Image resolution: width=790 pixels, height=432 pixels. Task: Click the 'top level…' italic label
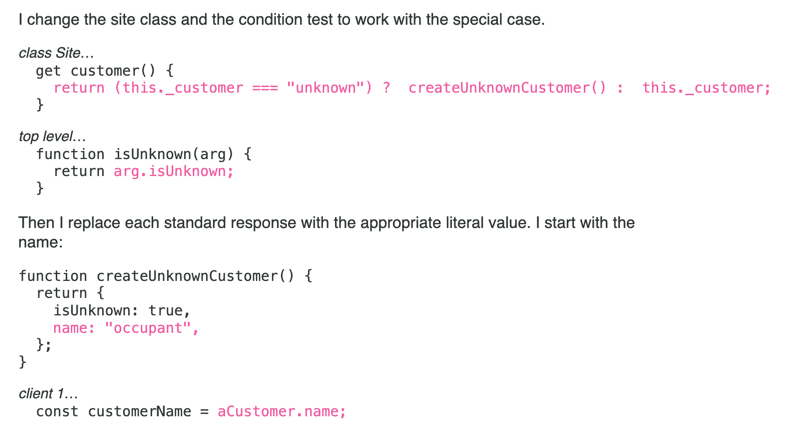point(52,137)
